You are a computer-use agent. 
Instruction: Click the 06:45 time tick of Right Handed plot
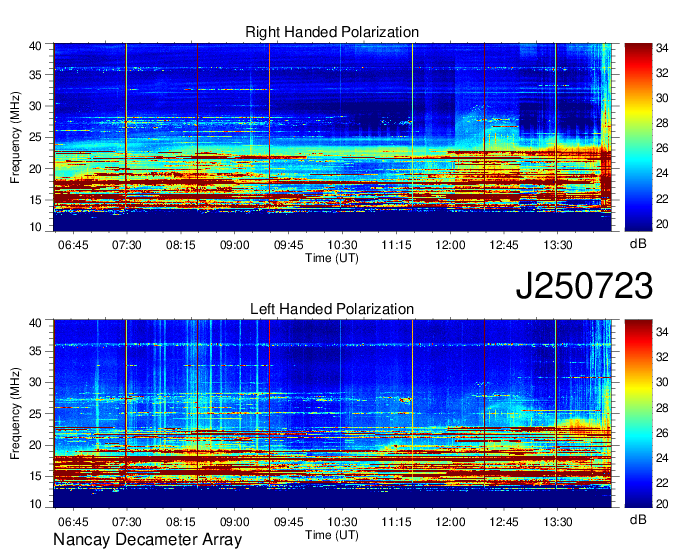pos(73,245)
